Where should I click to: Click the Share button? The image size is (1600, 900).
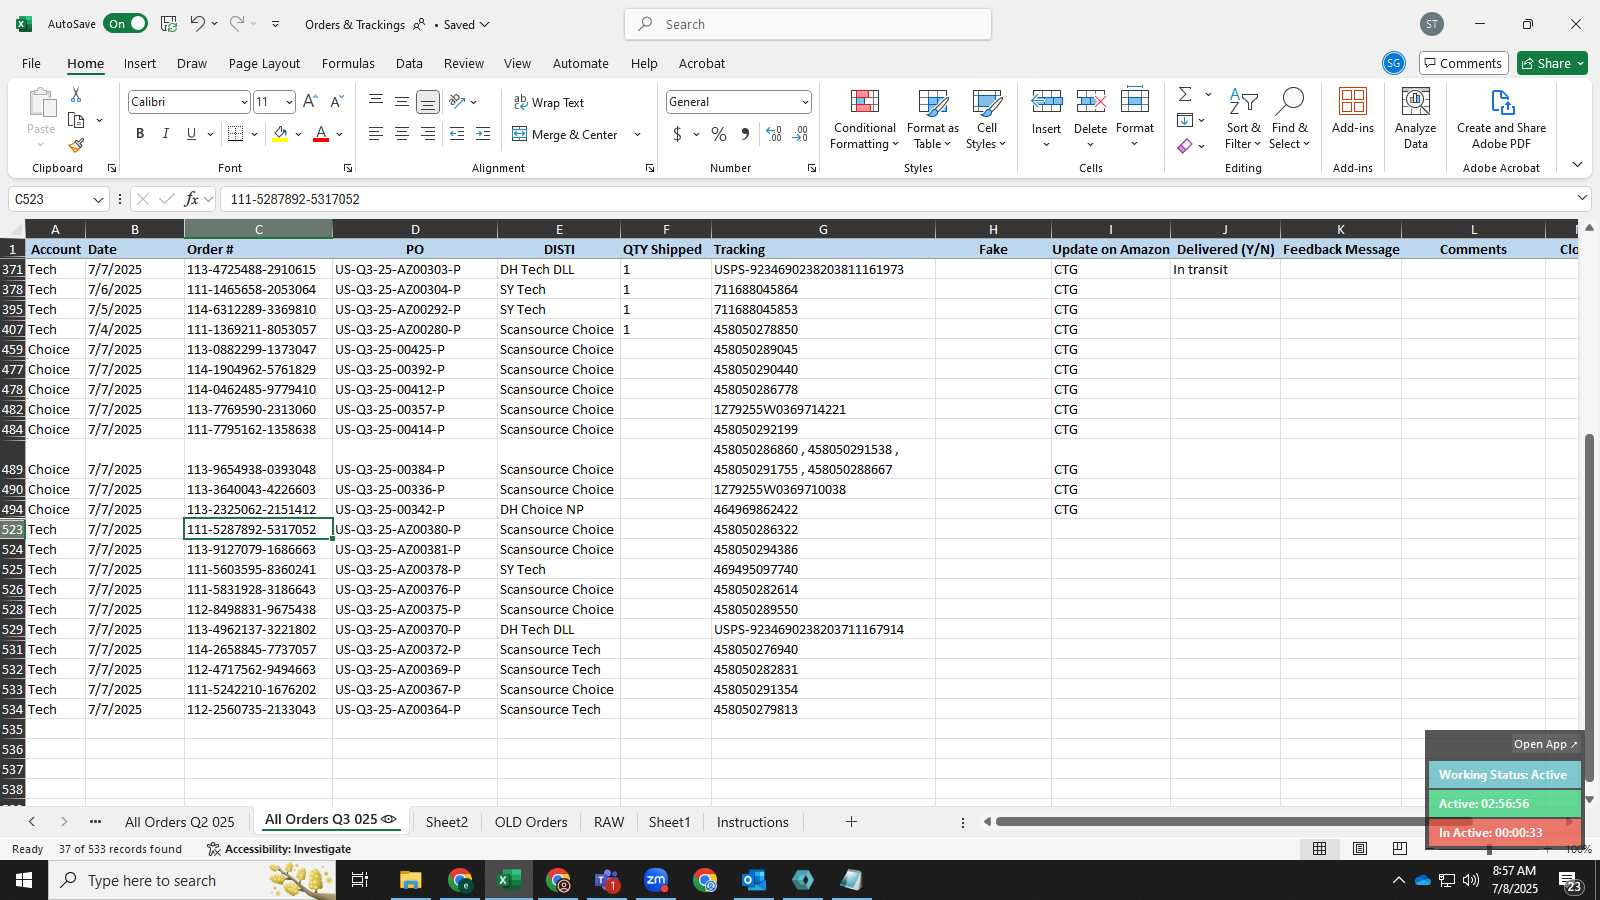[1552, 63]
